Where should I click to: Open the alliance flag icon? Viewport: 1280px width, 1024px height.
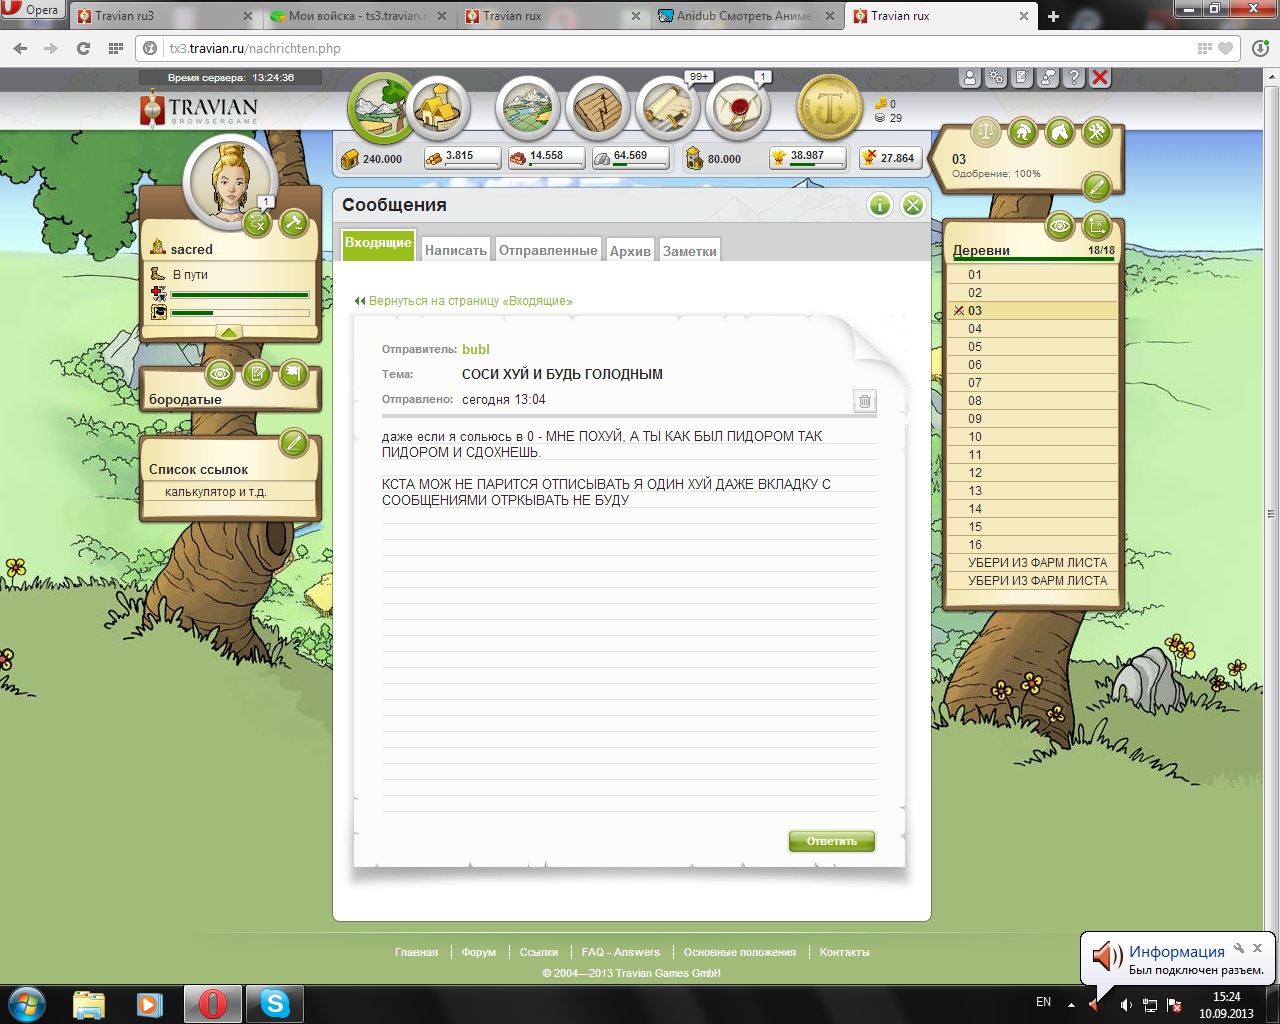[x=294, y=375]
